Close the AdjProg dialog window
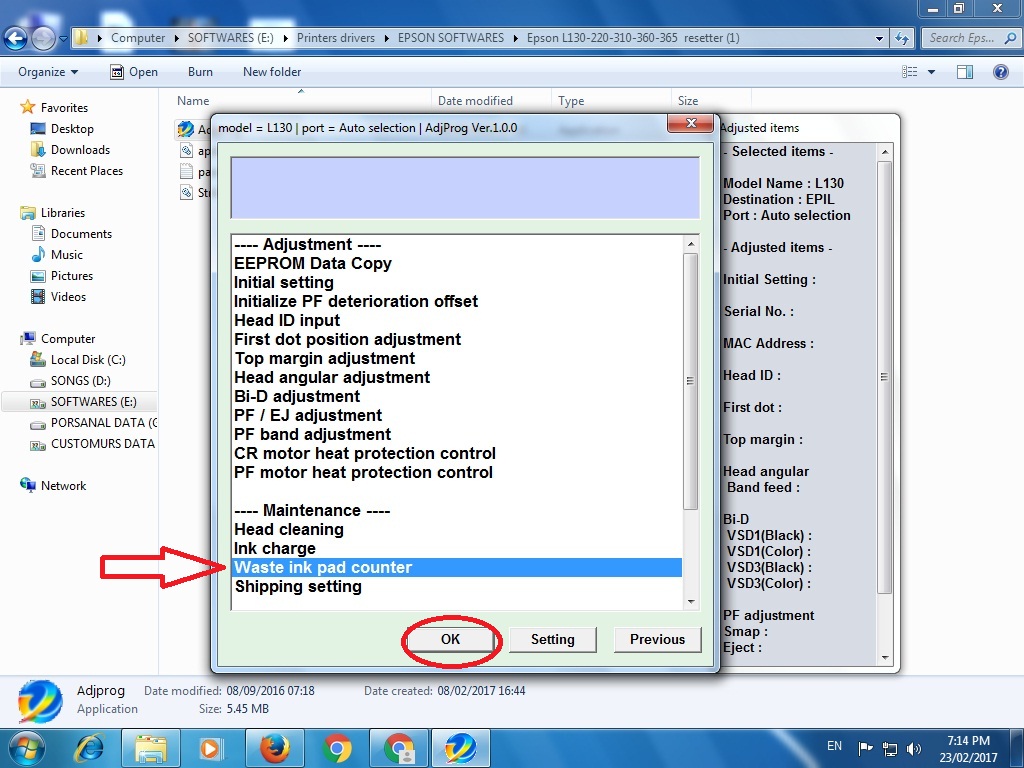1024x768 pixels. point(690,123)
